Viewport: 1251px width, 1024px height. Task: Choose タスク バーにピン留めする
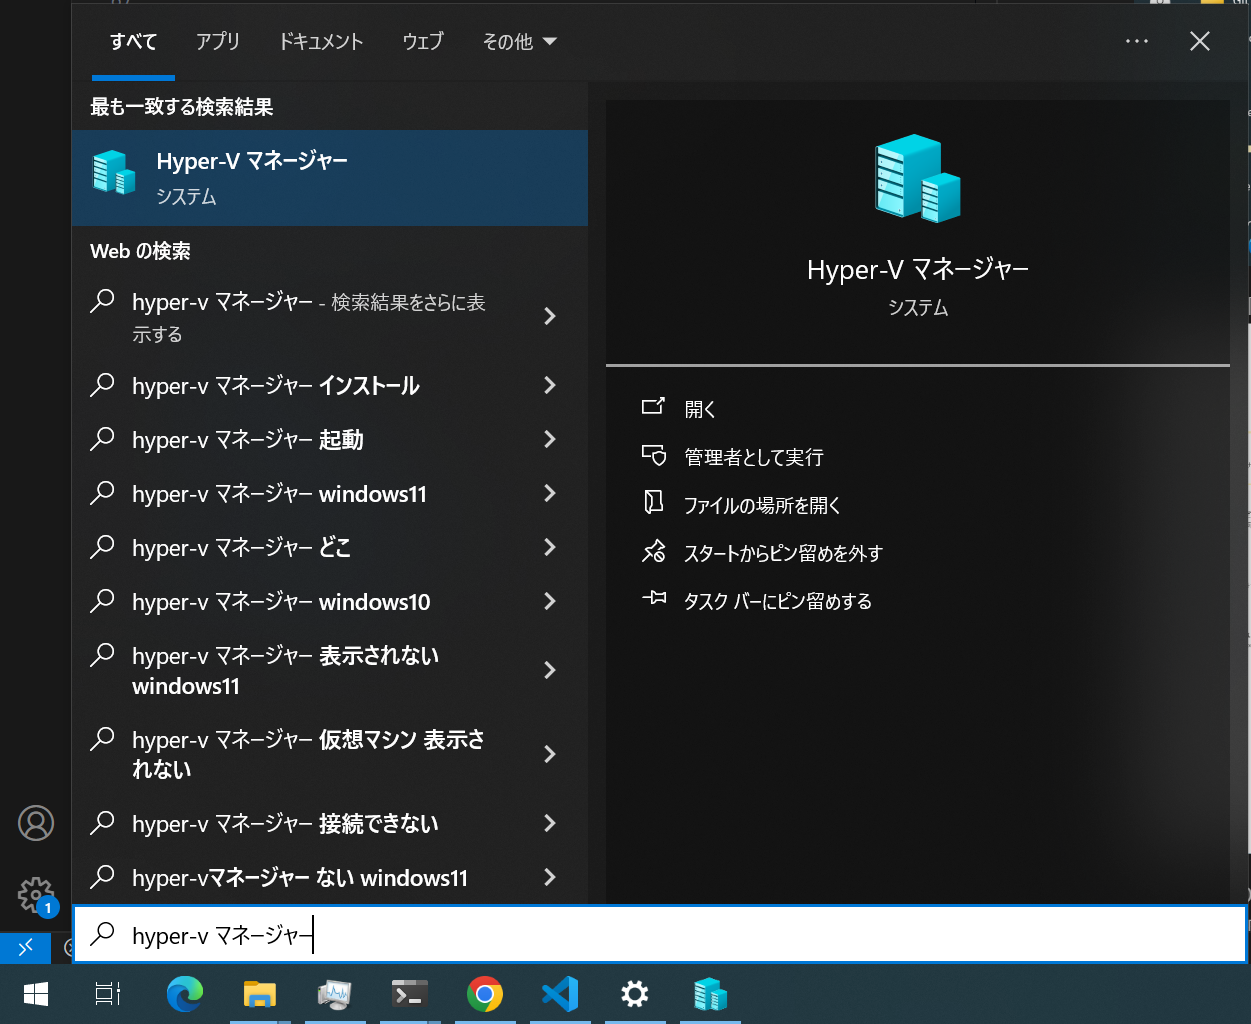(777, 601)
